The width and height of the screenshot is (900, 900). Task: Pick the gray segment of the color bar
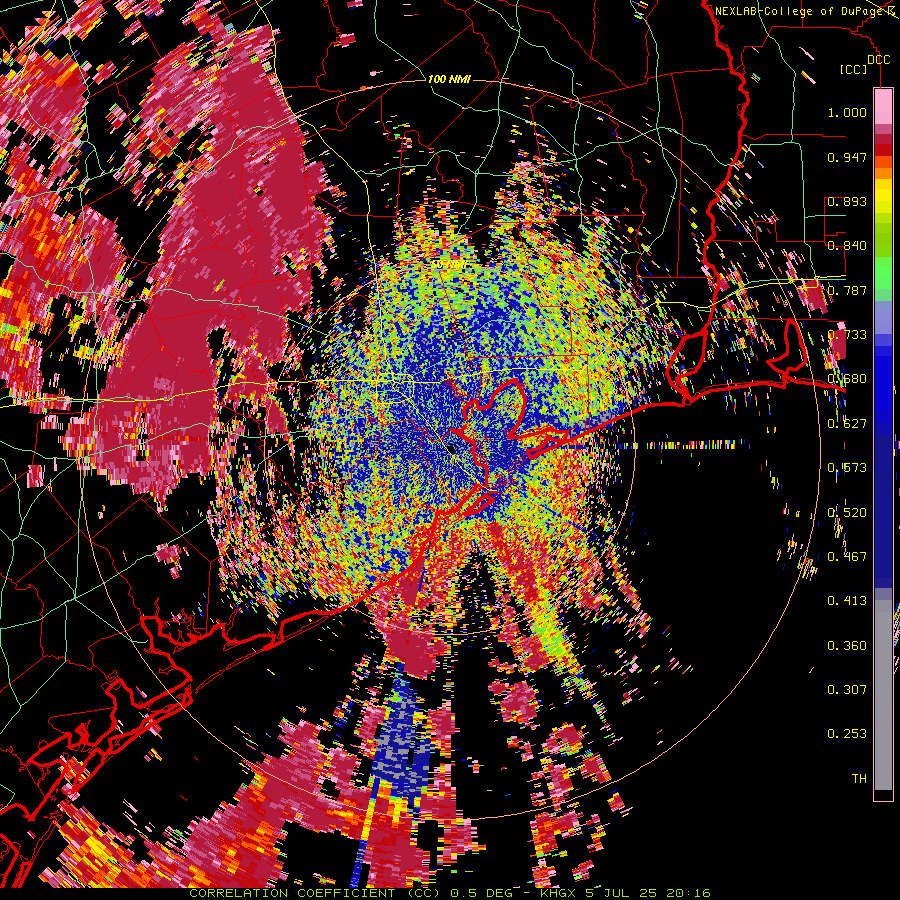[883, 695]
